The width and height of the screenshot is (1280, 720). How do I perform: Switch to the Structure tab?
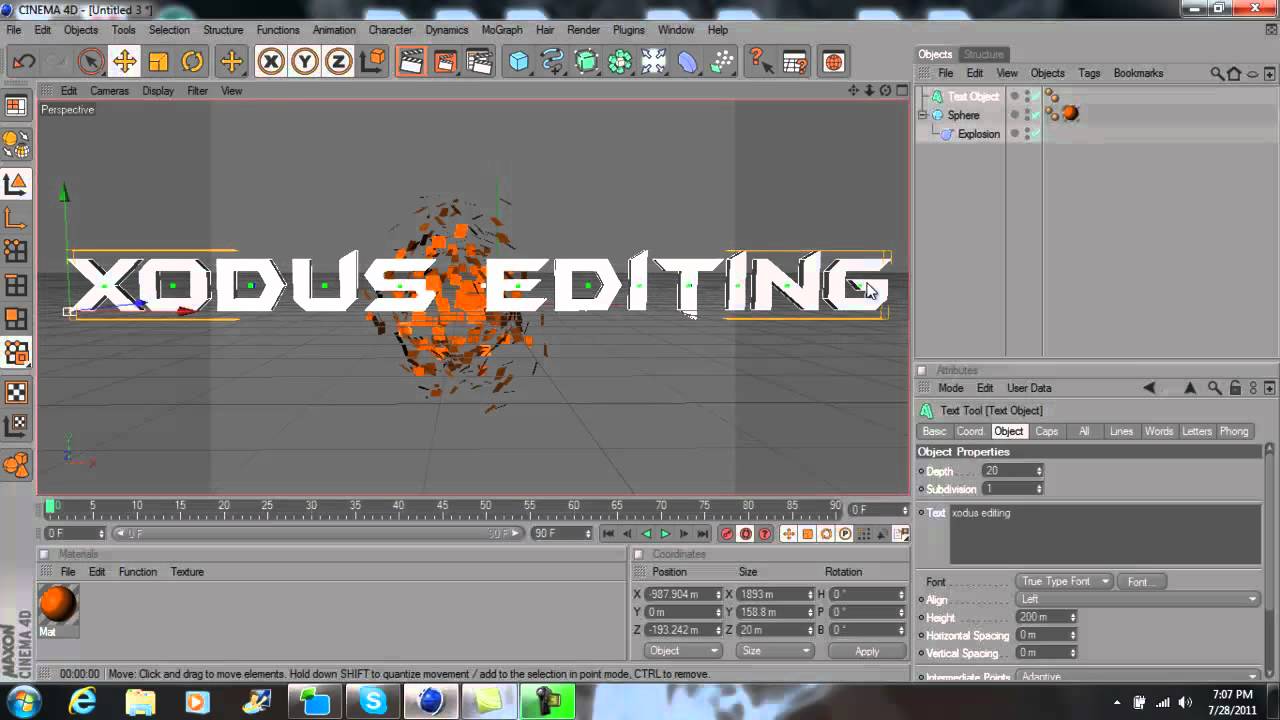pyautogui.click(x=983, y=54)
